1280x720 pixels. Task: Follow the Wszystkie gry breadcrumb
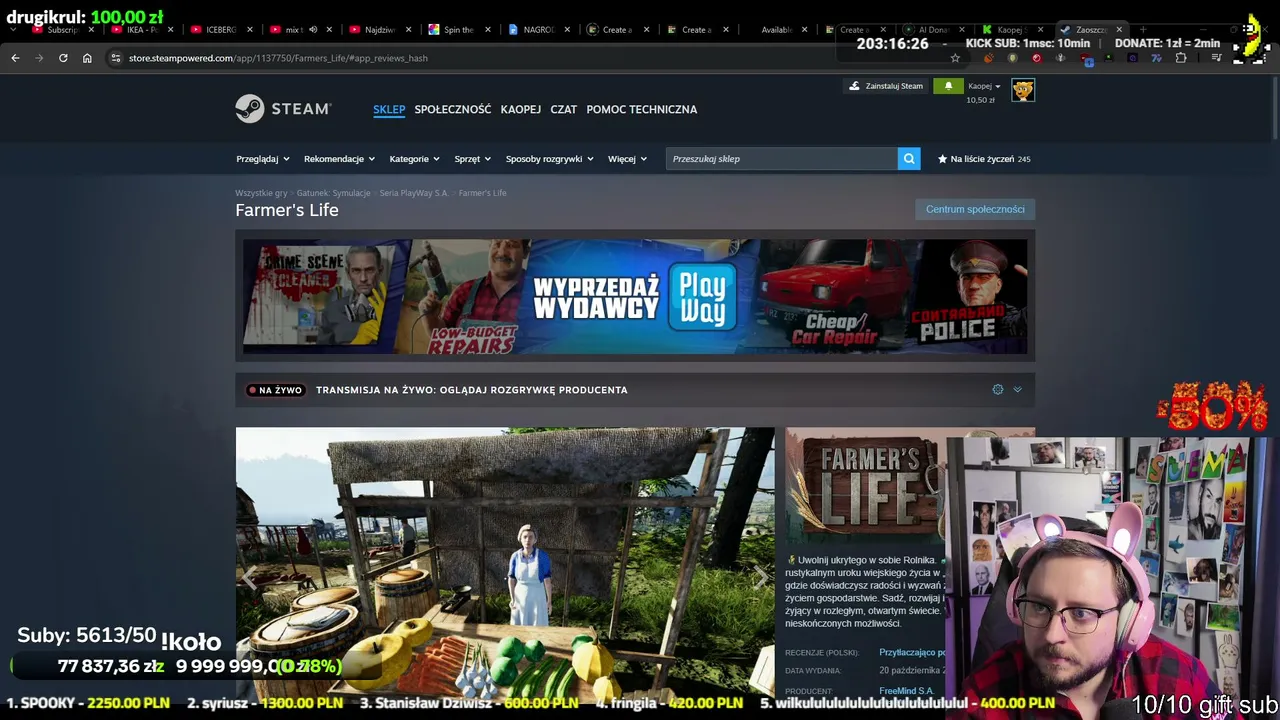tap(261, 193)
